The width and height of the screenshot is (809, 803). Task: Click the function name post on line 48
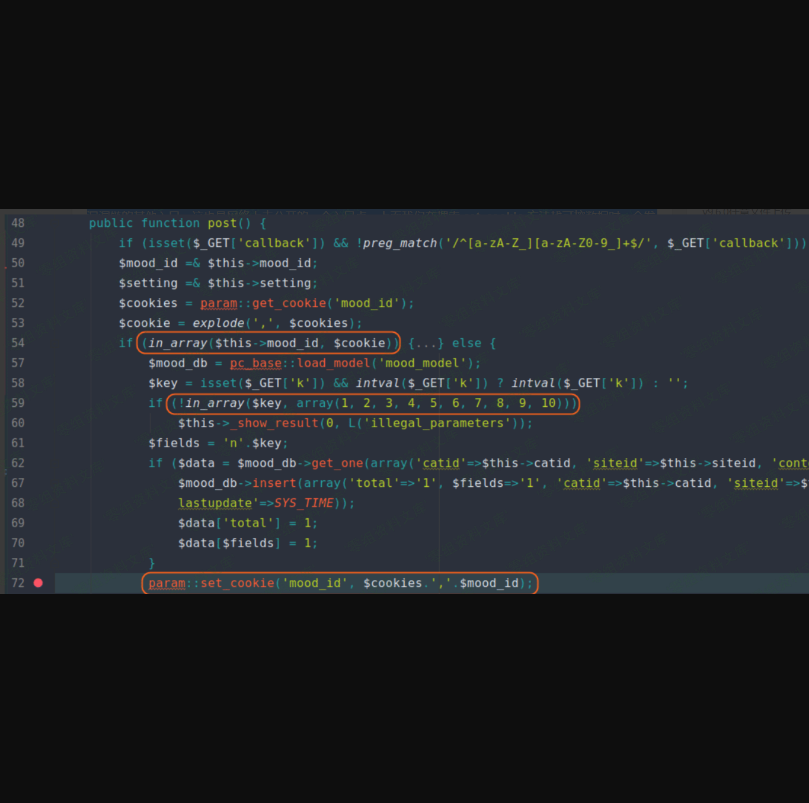point(222,223)
